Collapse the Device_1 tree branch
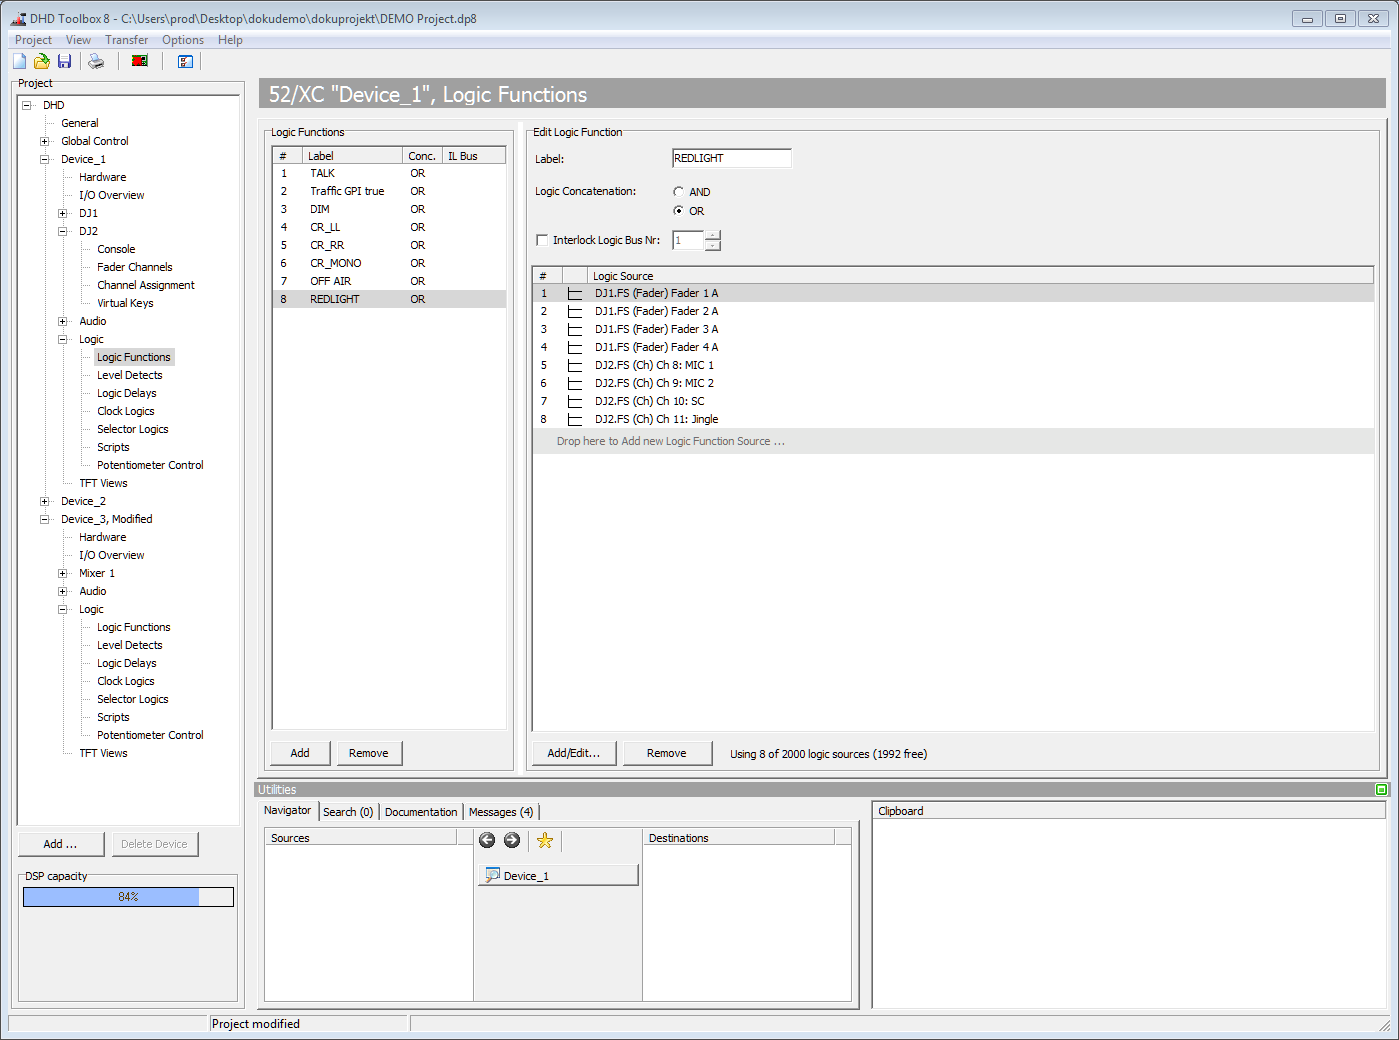The image size is (1399, 1040). 43,158
